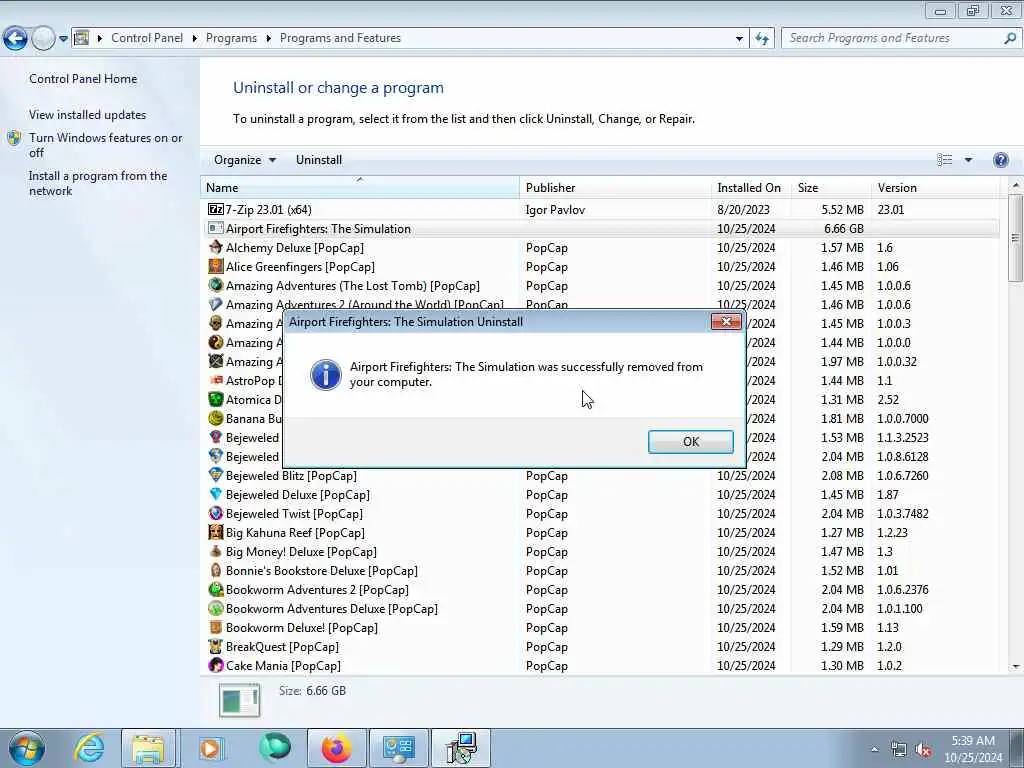
Task: Open the Windows Start orb
Action: tap(26, 748)
